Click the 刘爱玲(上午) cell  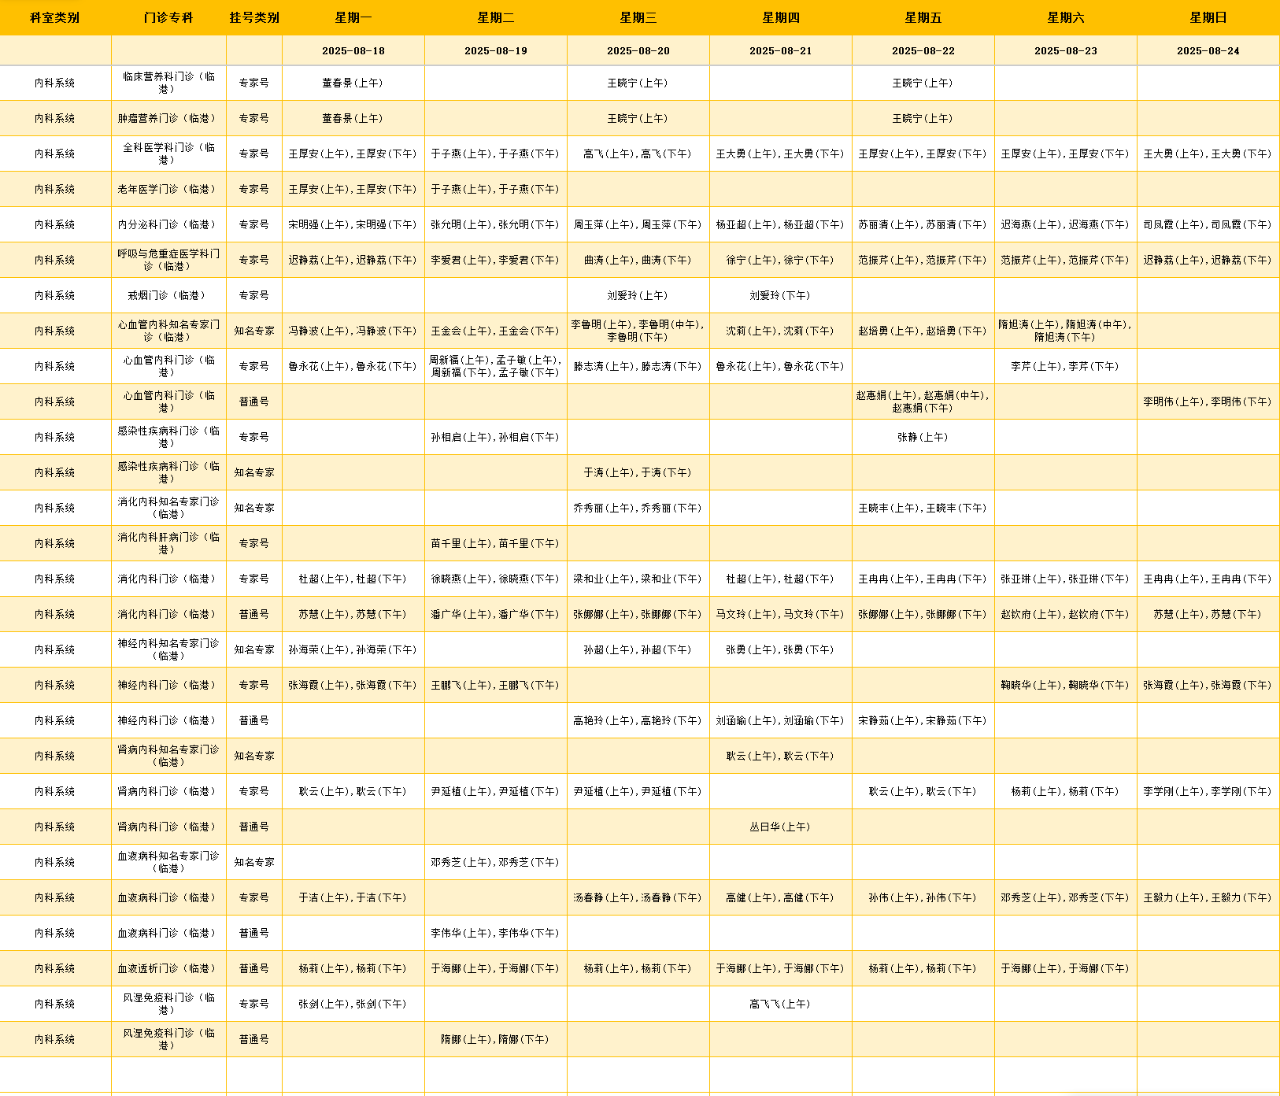(x=638, y=295)
